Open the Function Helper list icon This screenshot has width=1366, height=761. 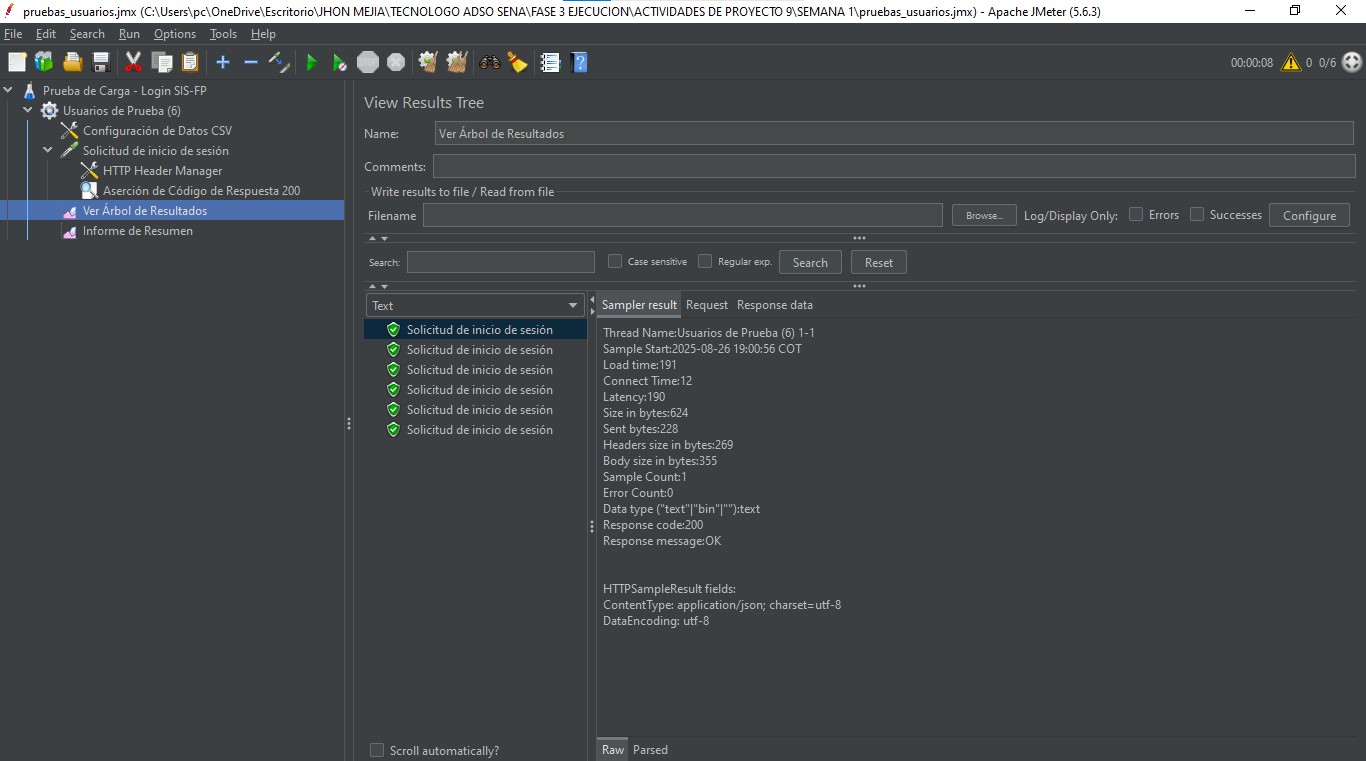pos(550,62)
